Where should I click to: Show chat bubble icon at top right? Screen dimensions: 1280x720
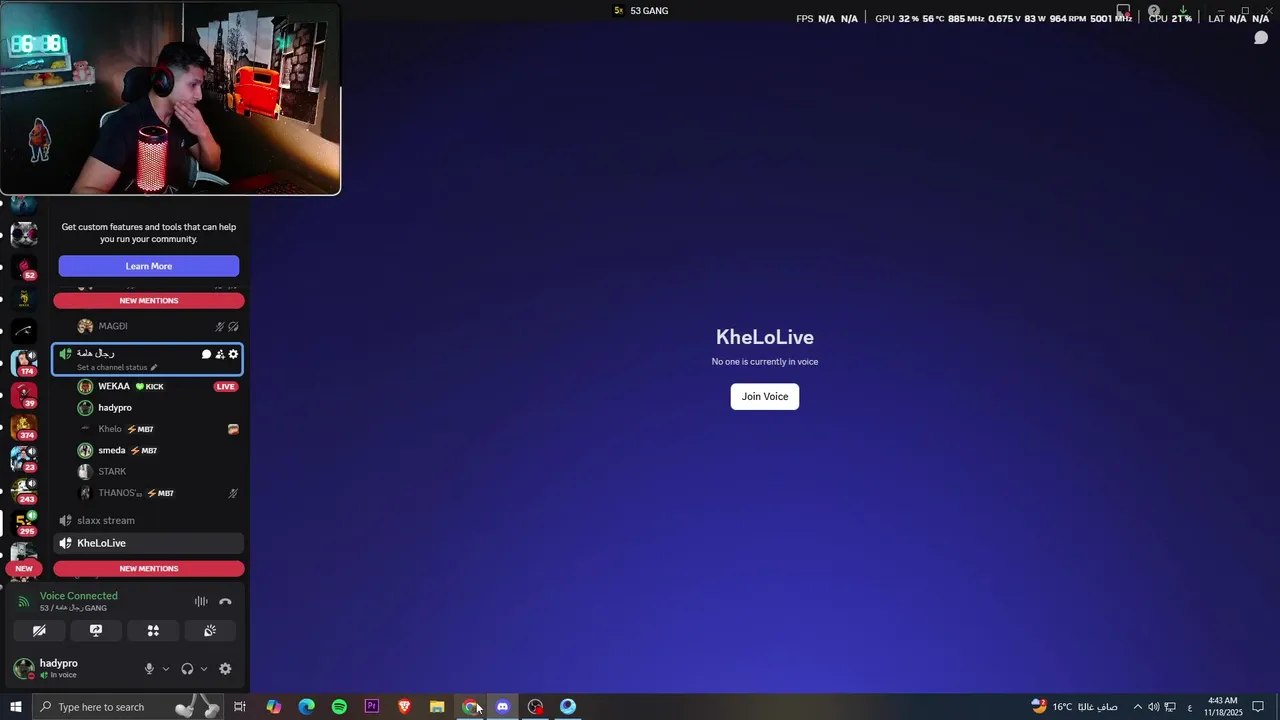tap(1261, 38)
